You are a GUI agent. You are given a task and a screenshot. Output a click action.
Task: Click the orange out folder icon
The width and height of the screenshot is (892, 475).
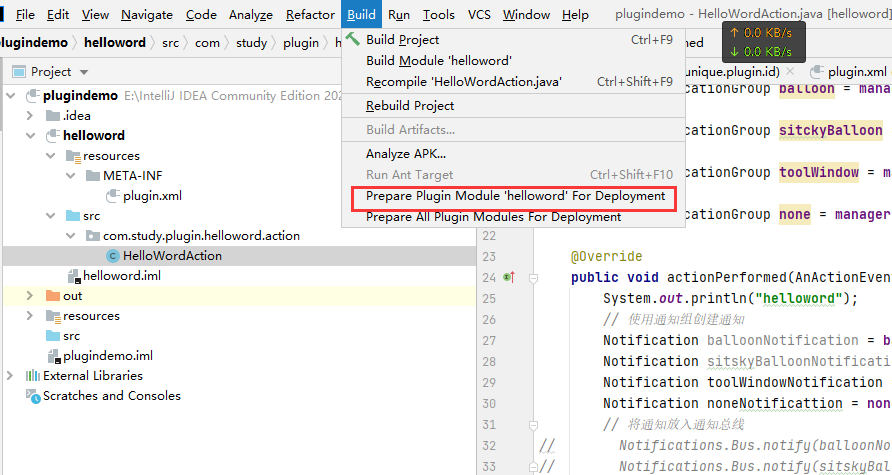tap(53, 296)
